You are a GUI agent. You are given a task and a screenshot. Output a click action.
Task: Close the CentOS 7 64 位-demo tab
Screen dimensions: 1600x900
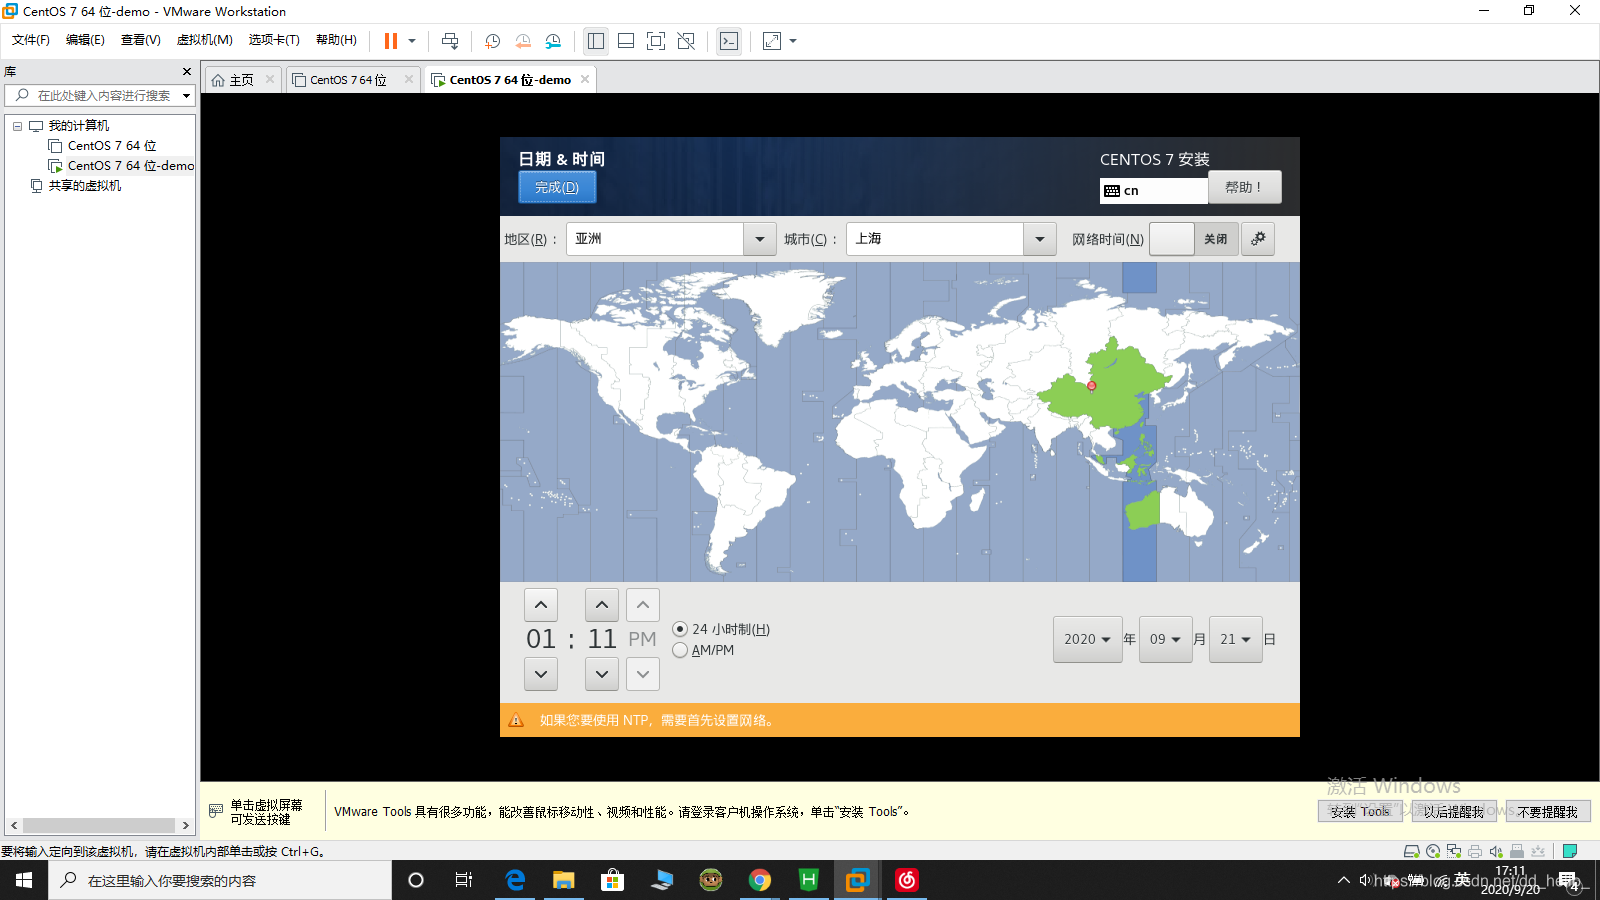585,79
